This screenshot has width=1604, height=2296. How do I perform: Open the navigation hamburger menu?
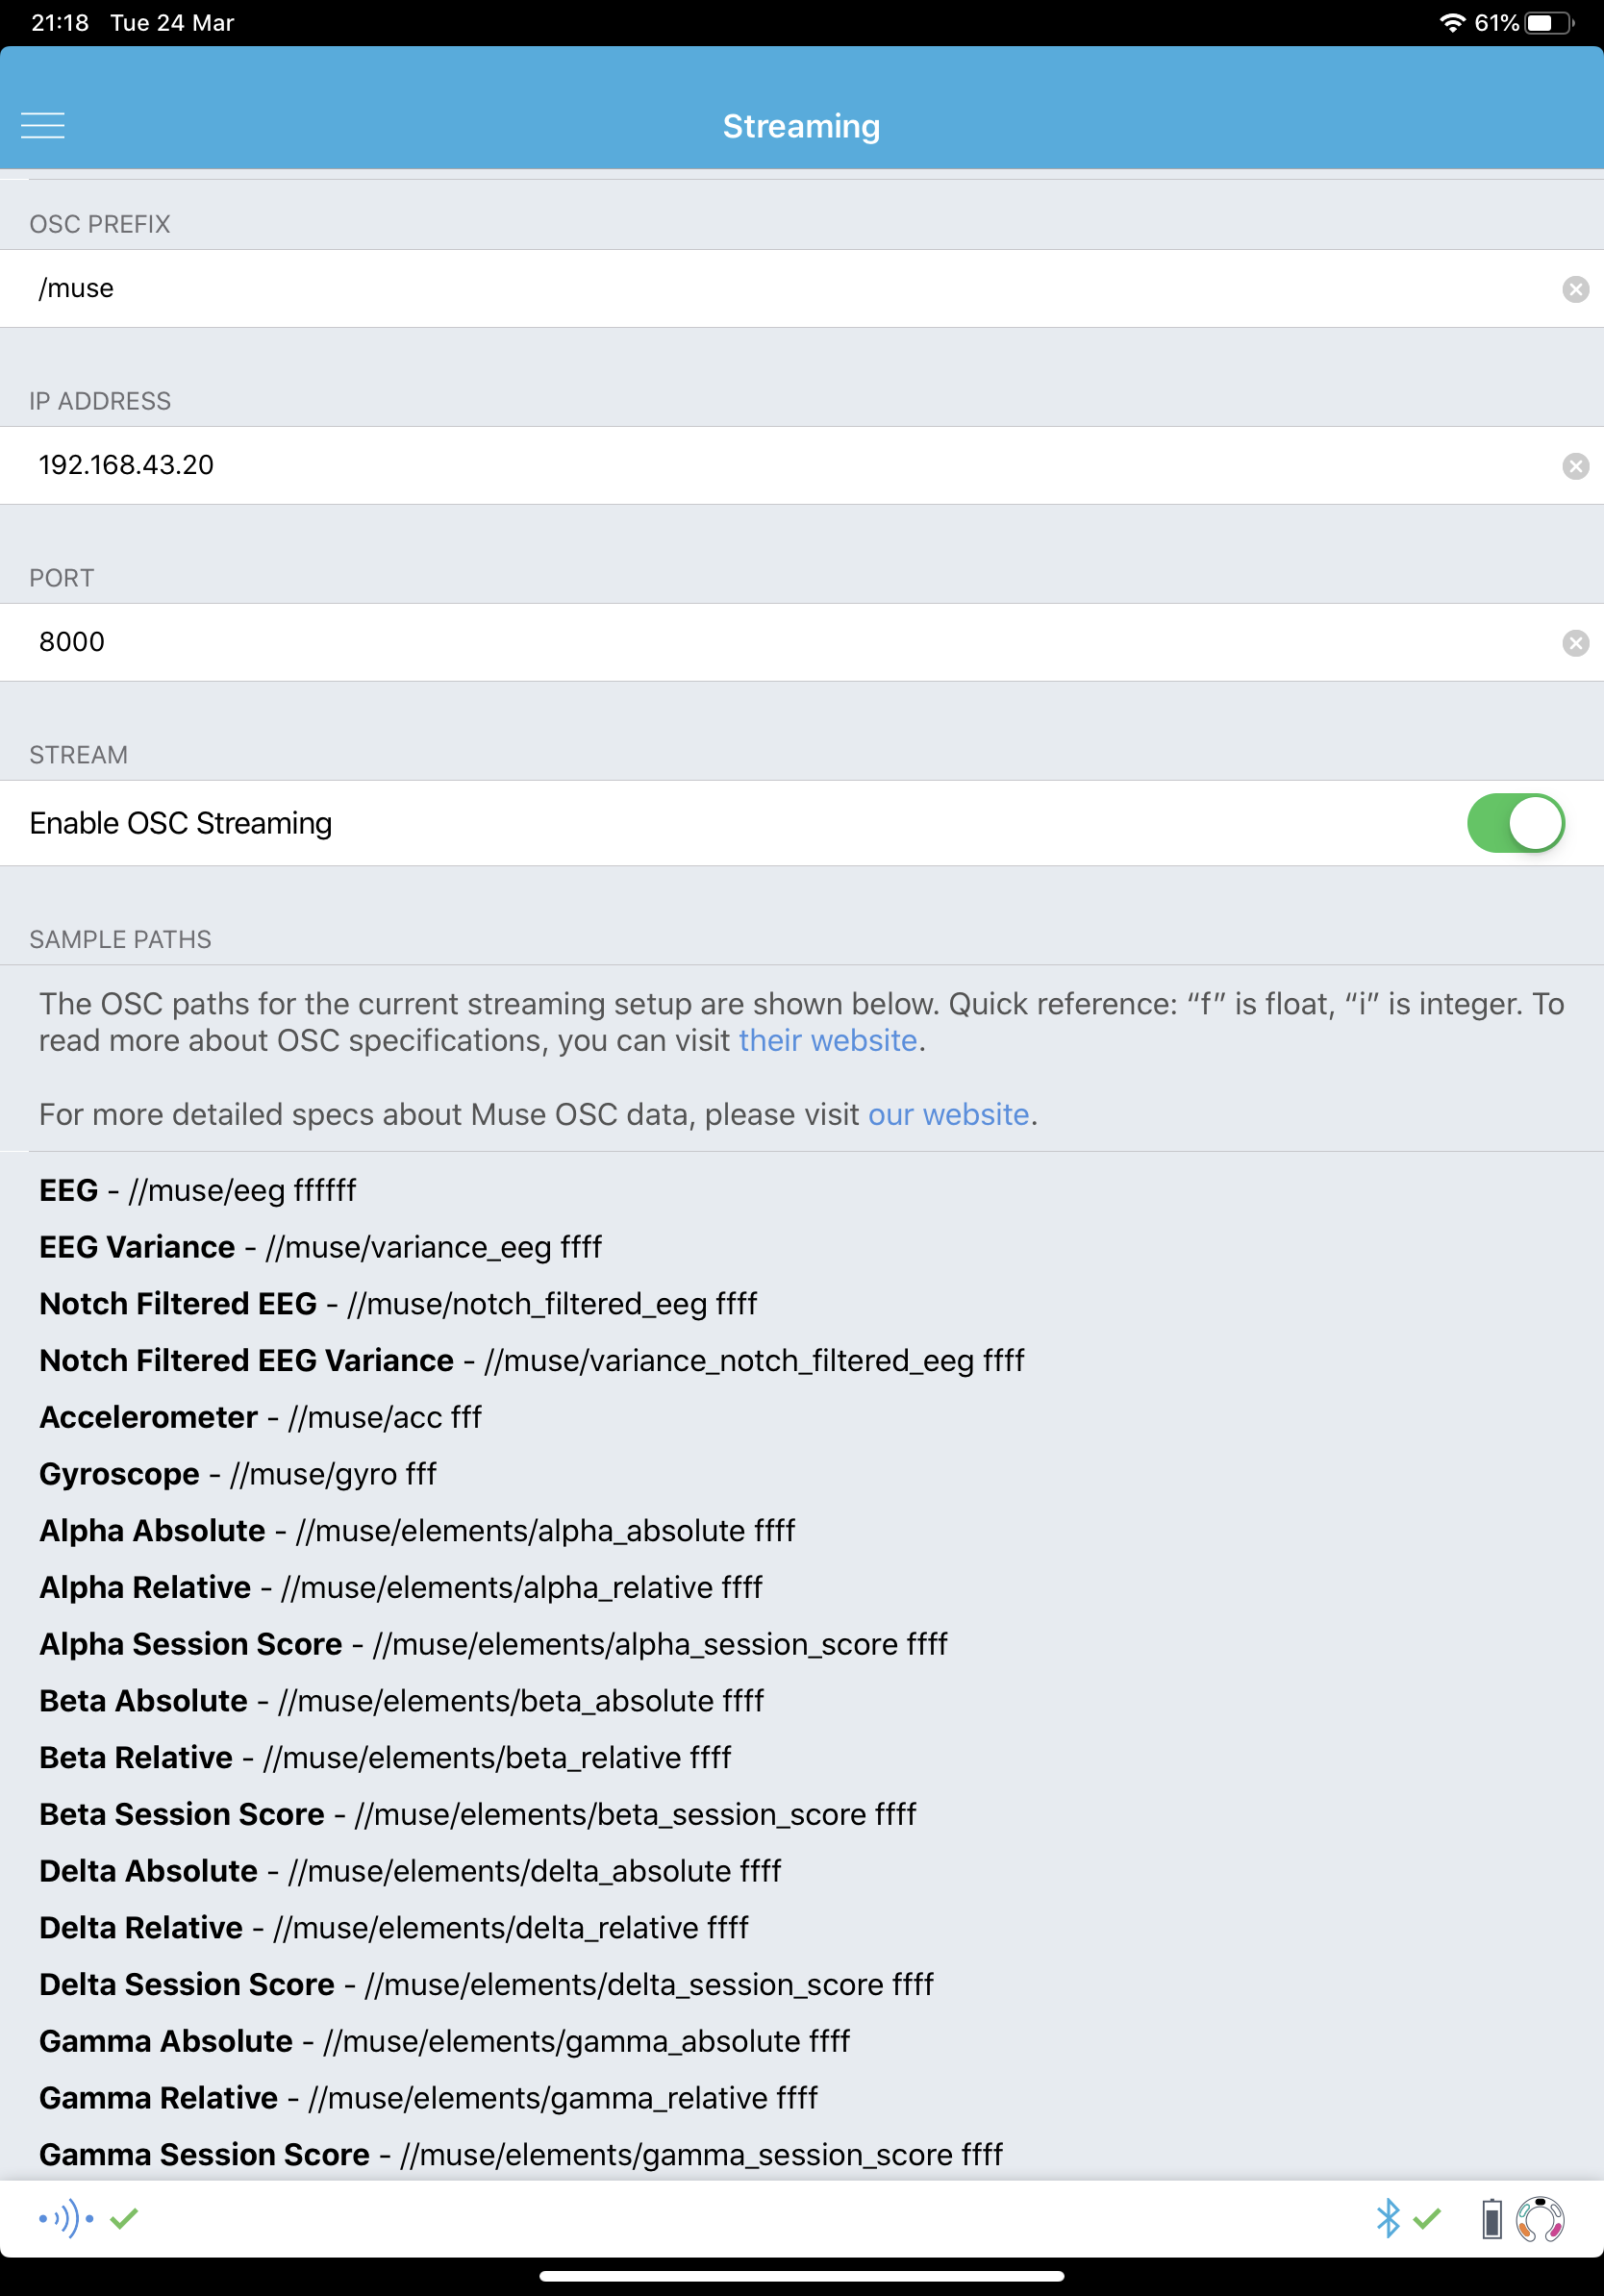pos(44,126)
